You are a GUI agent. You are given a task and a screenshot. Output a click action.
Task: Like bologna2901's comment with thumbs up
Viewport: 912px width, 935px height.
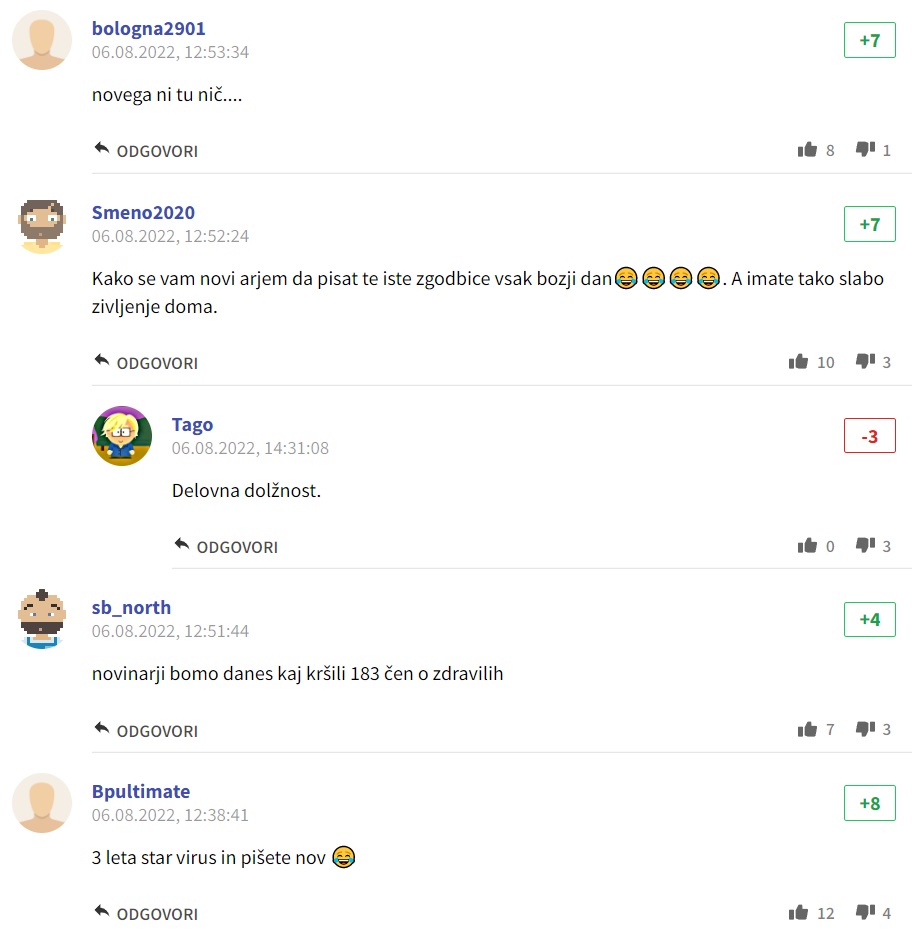click(807, 149)
